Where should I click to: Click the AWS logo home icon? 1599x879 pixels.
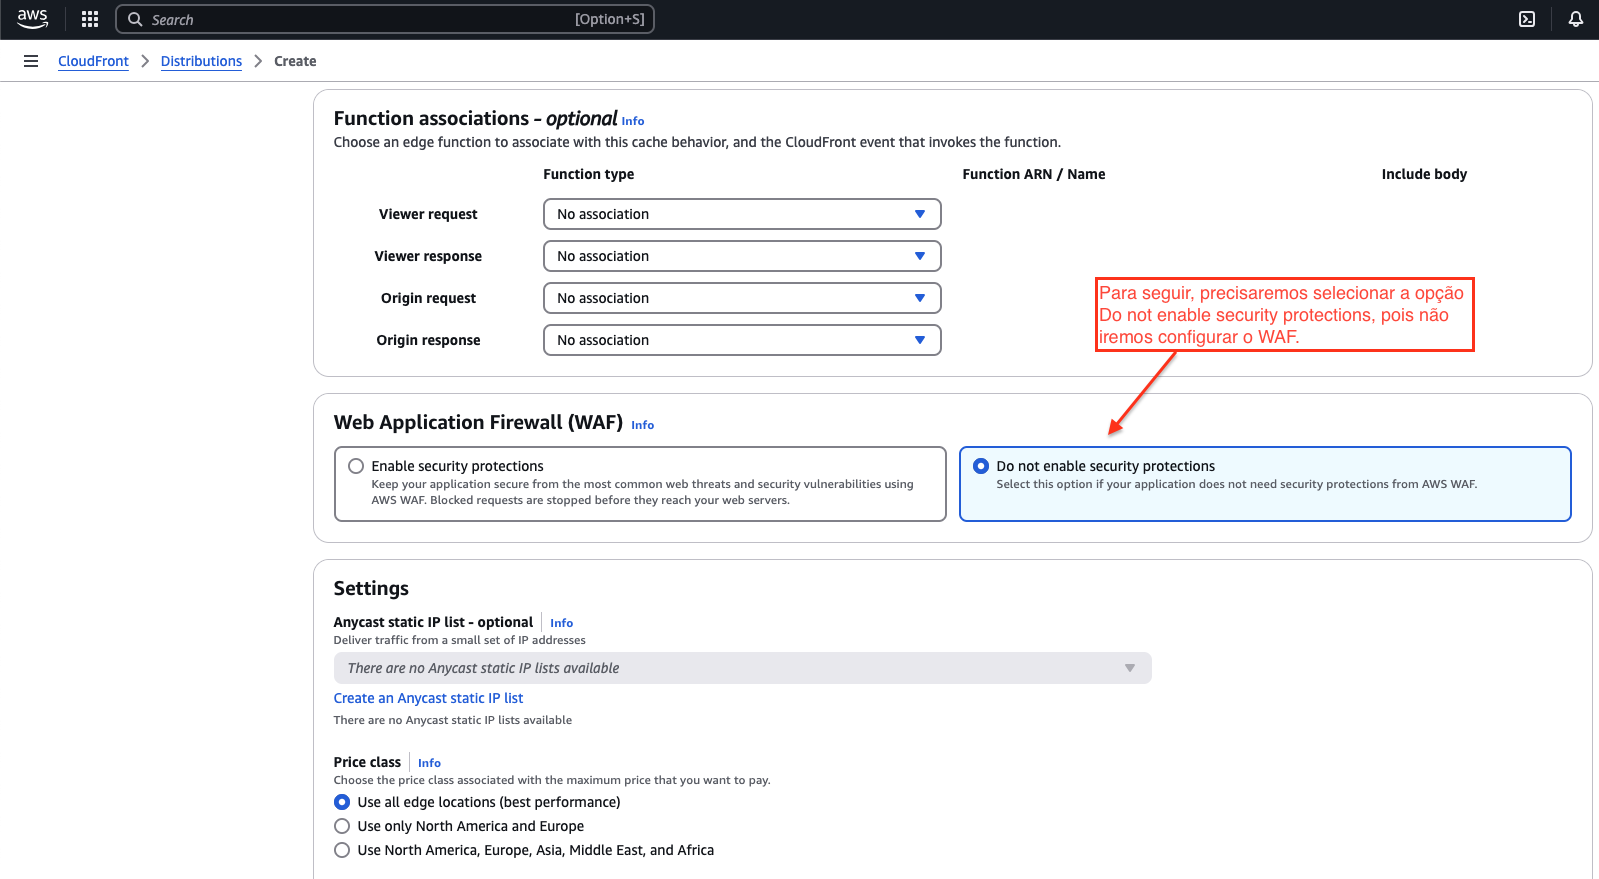tap(32, 19)
